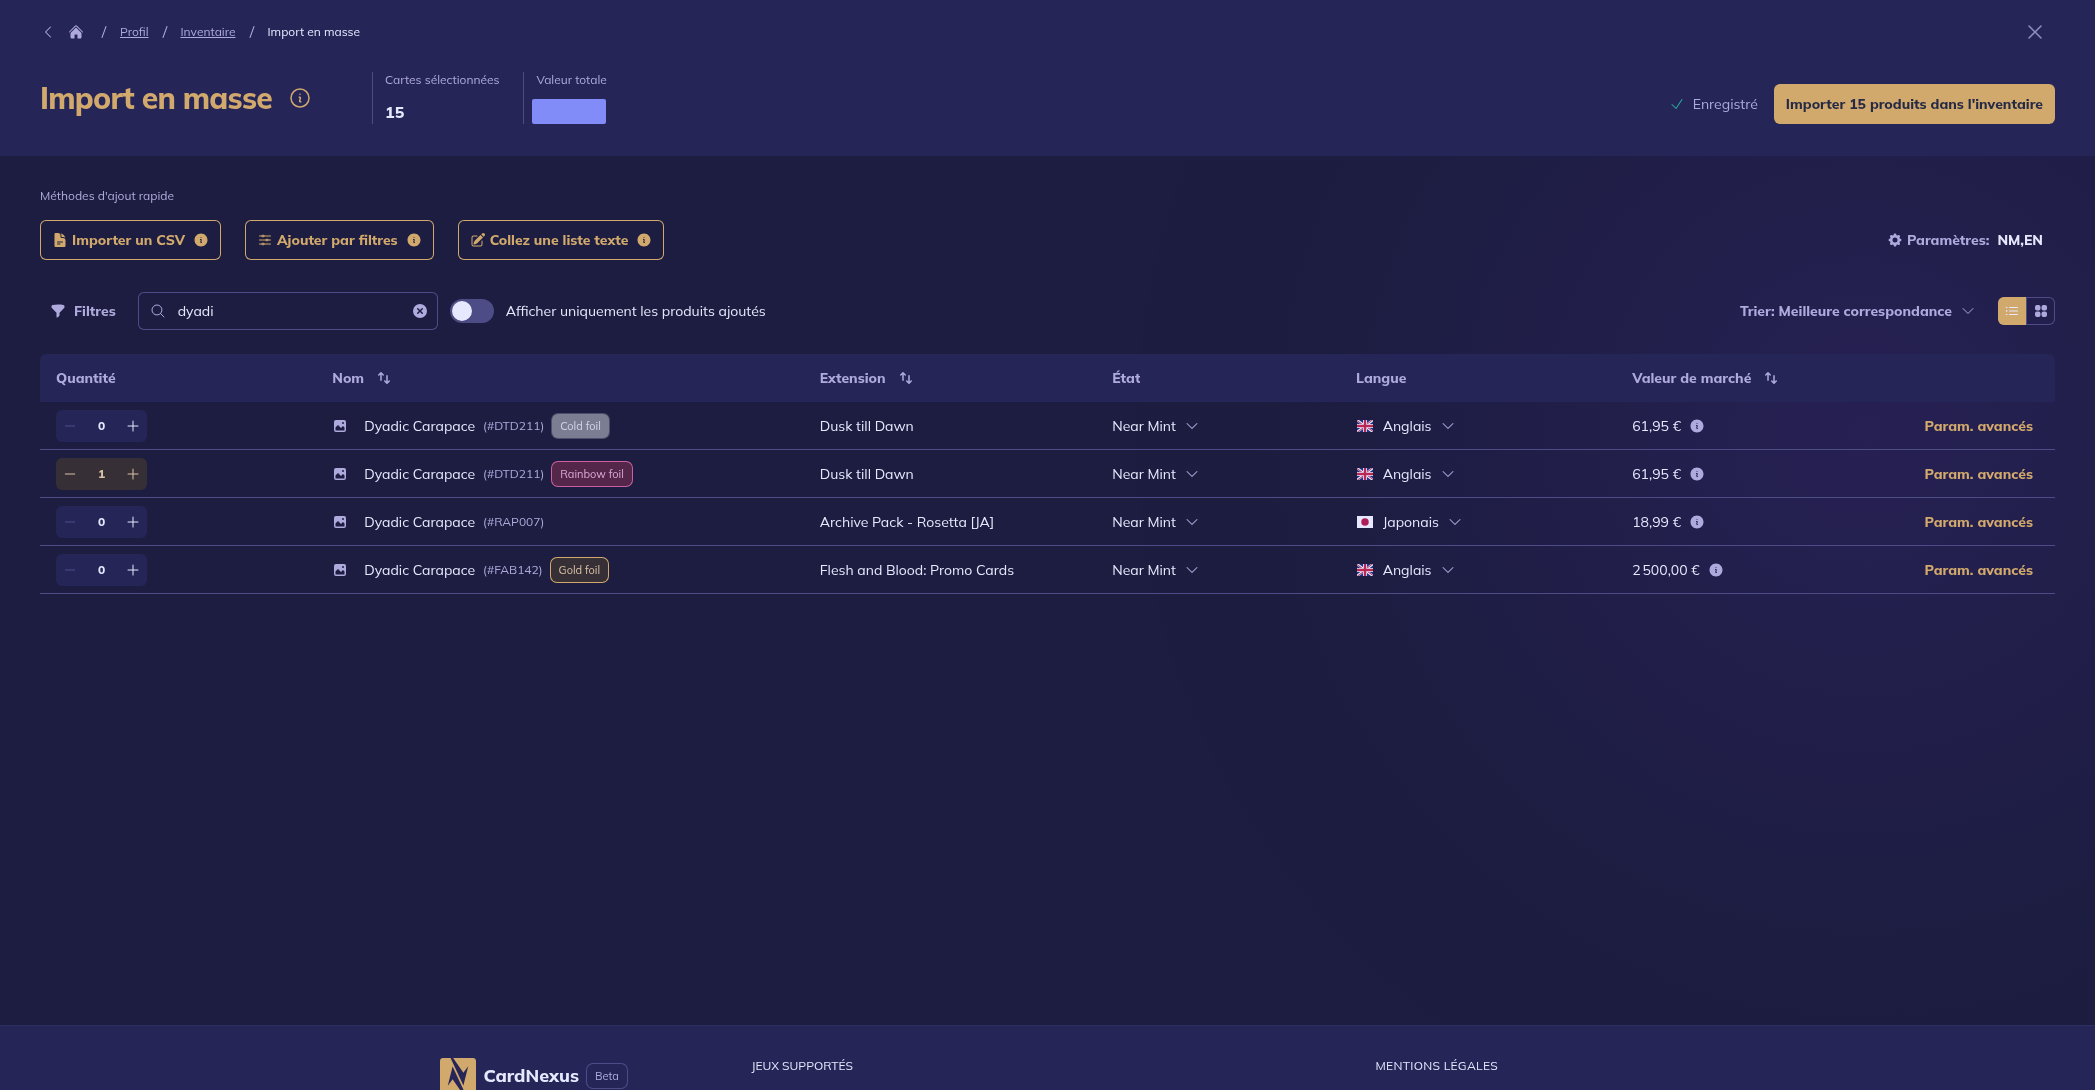Toggle Afficher uniquement les produits ajoutés
Image resolution: width=2095 pixels, height=1090 pixels.
click(472, 311)
